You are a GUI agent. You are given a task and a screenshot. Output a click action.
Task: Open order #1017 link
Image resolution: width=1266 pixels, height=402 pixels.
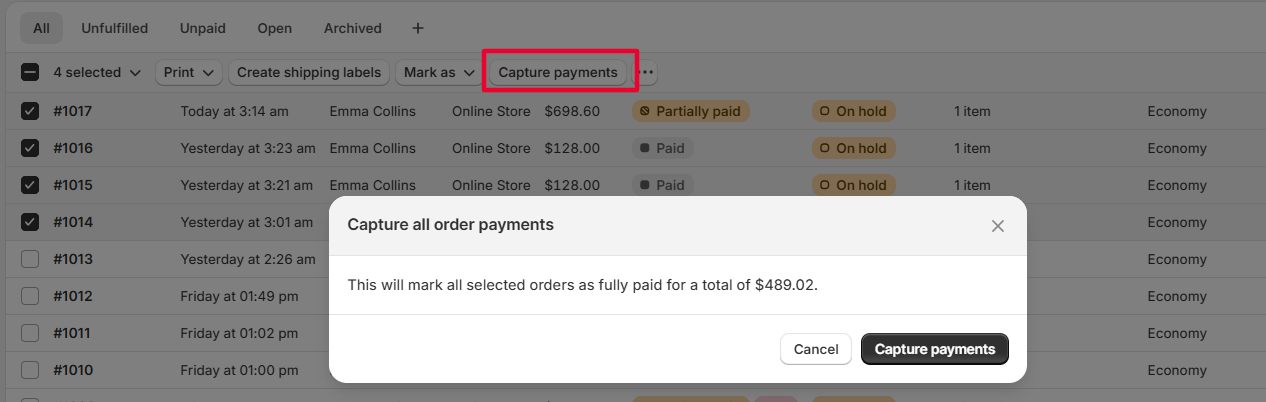click(72, 111)
